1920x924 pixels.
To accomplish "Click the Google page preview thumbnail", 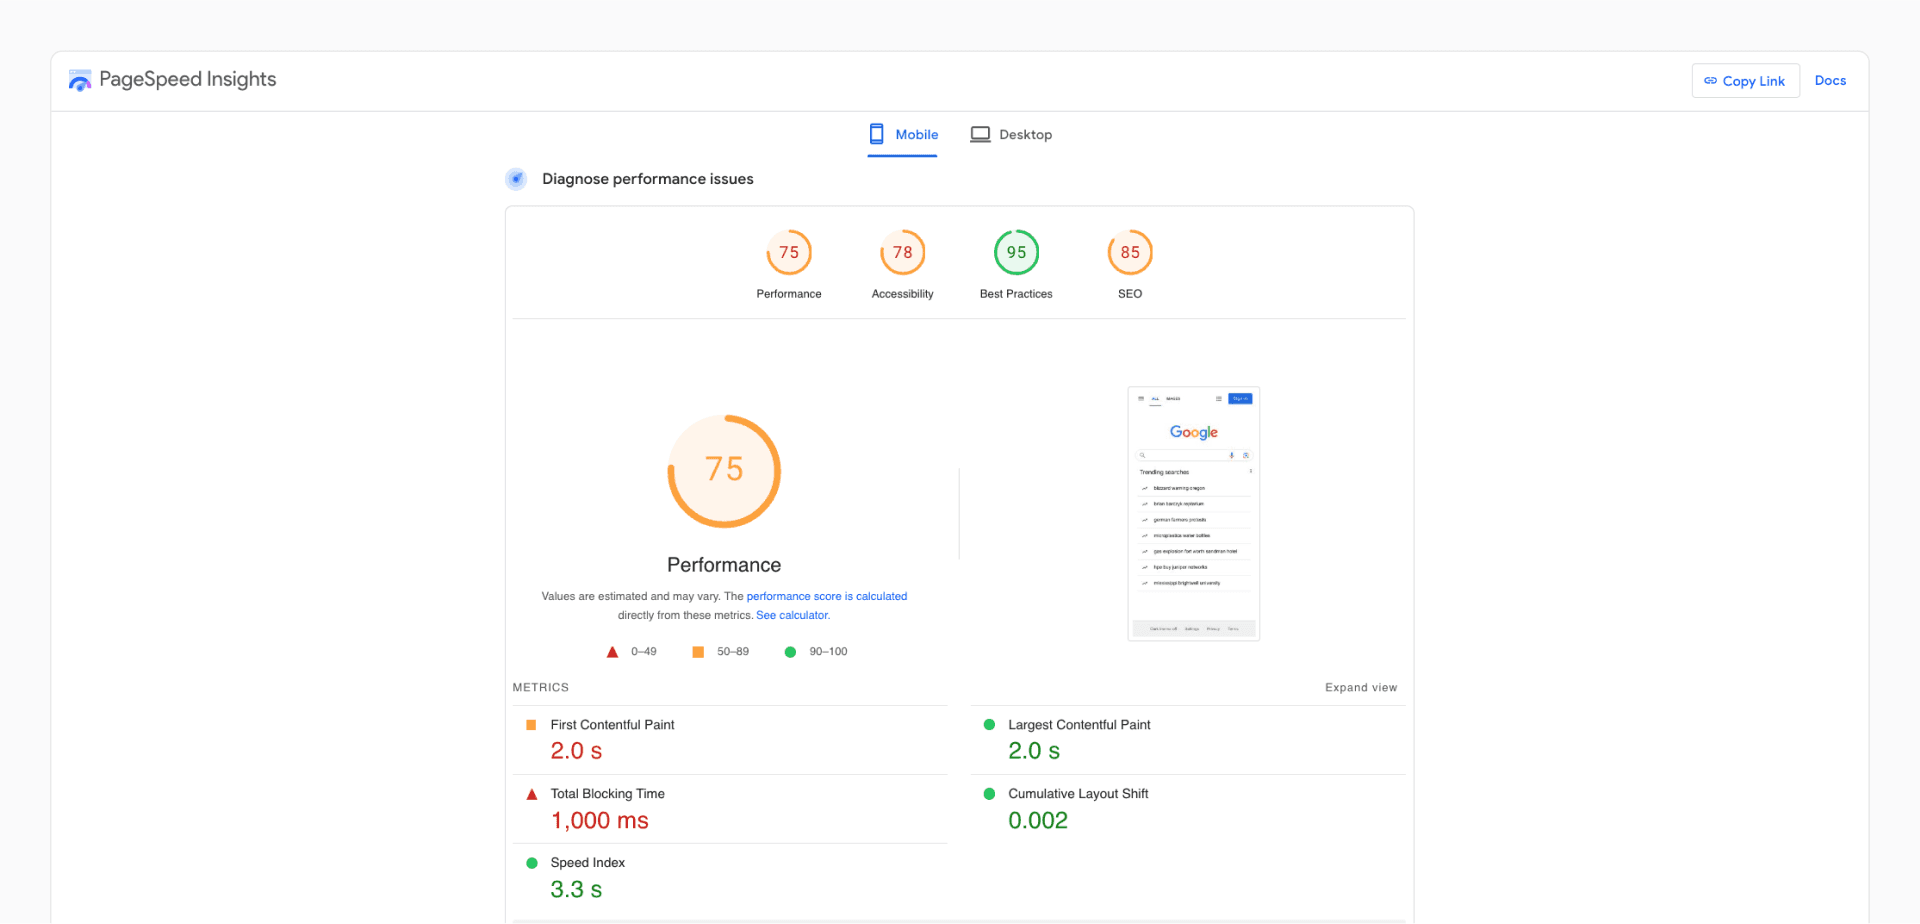I will pos(1193,513).
